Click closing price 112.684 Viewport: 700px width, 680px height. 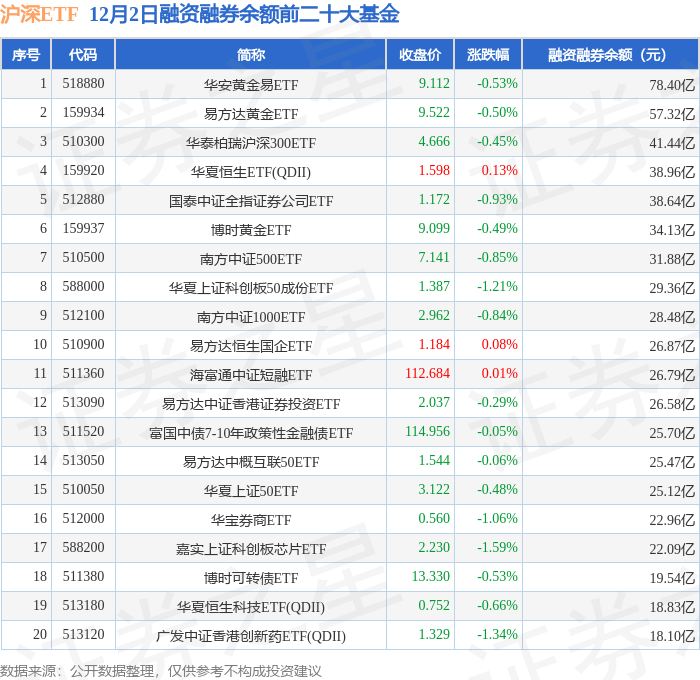tap(427, 374)
